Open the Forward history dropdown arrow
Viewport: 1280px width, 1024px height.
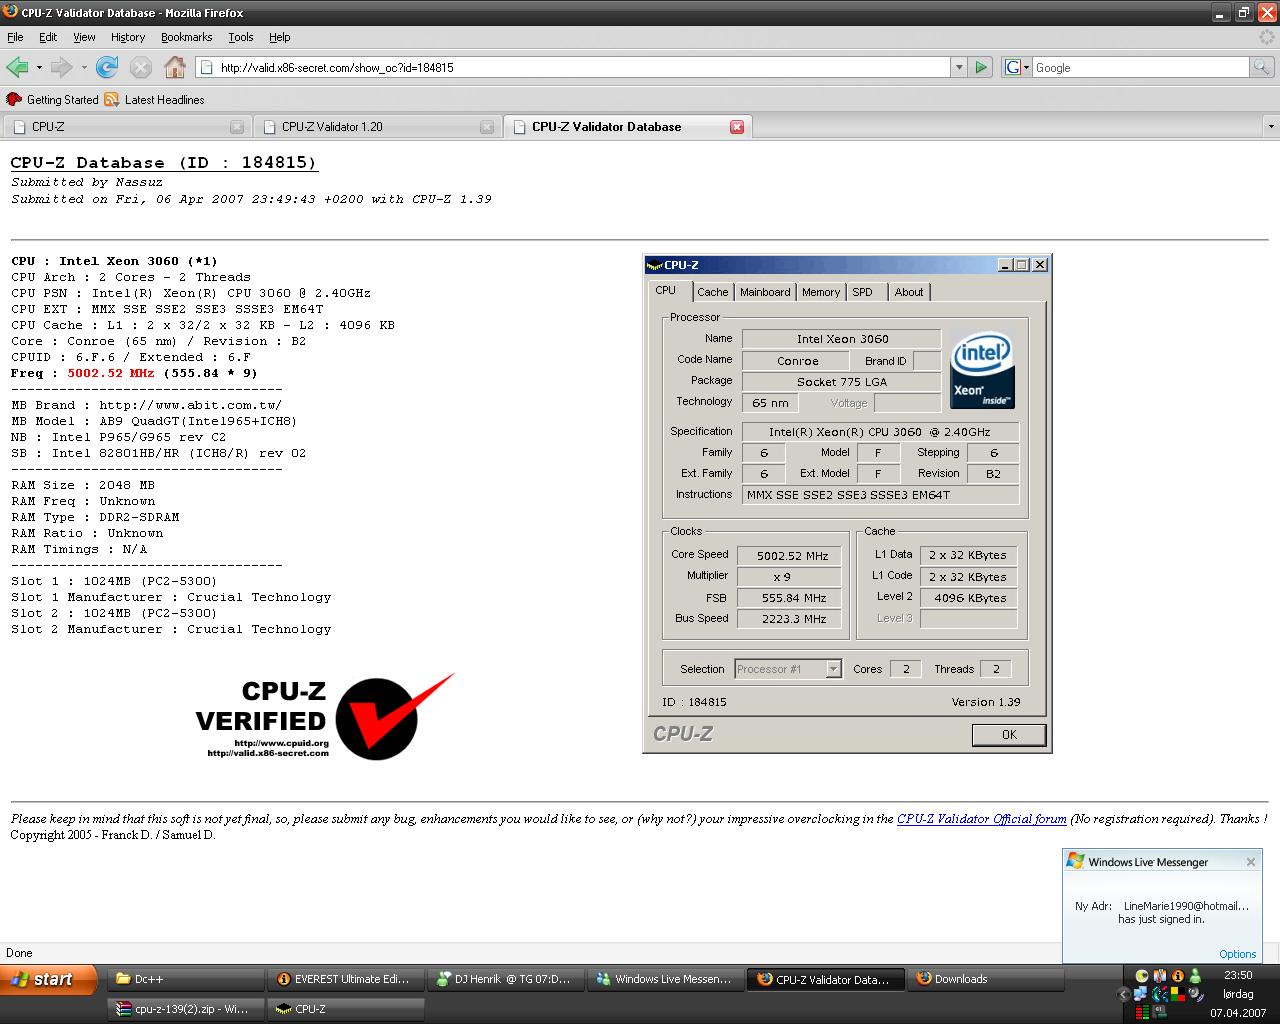coord(84,67)
